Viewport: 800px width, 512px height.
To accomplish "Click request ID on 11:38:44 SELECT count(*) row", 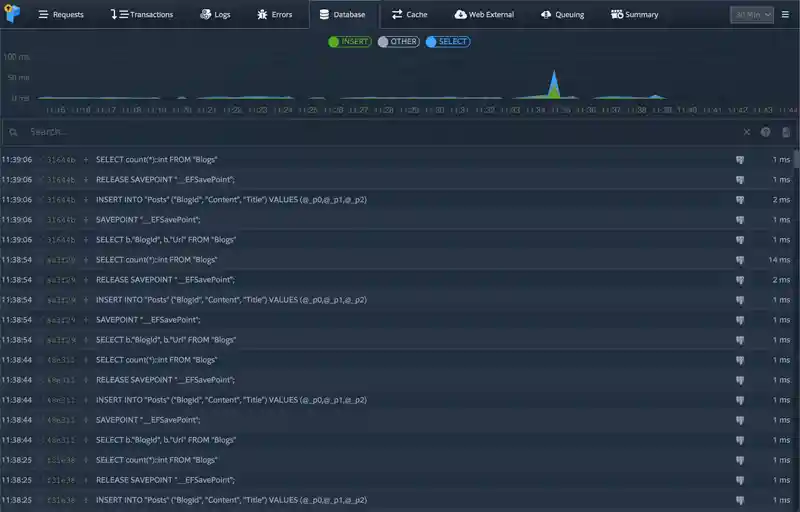I will pos(61,360).
